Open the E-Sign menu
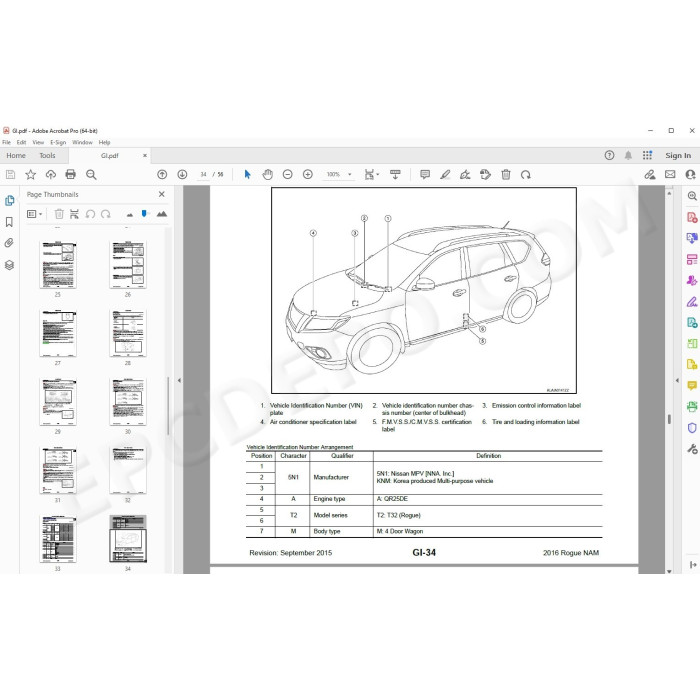The height and width of the screenshot is (700, 700). click(x=58, y=142)
